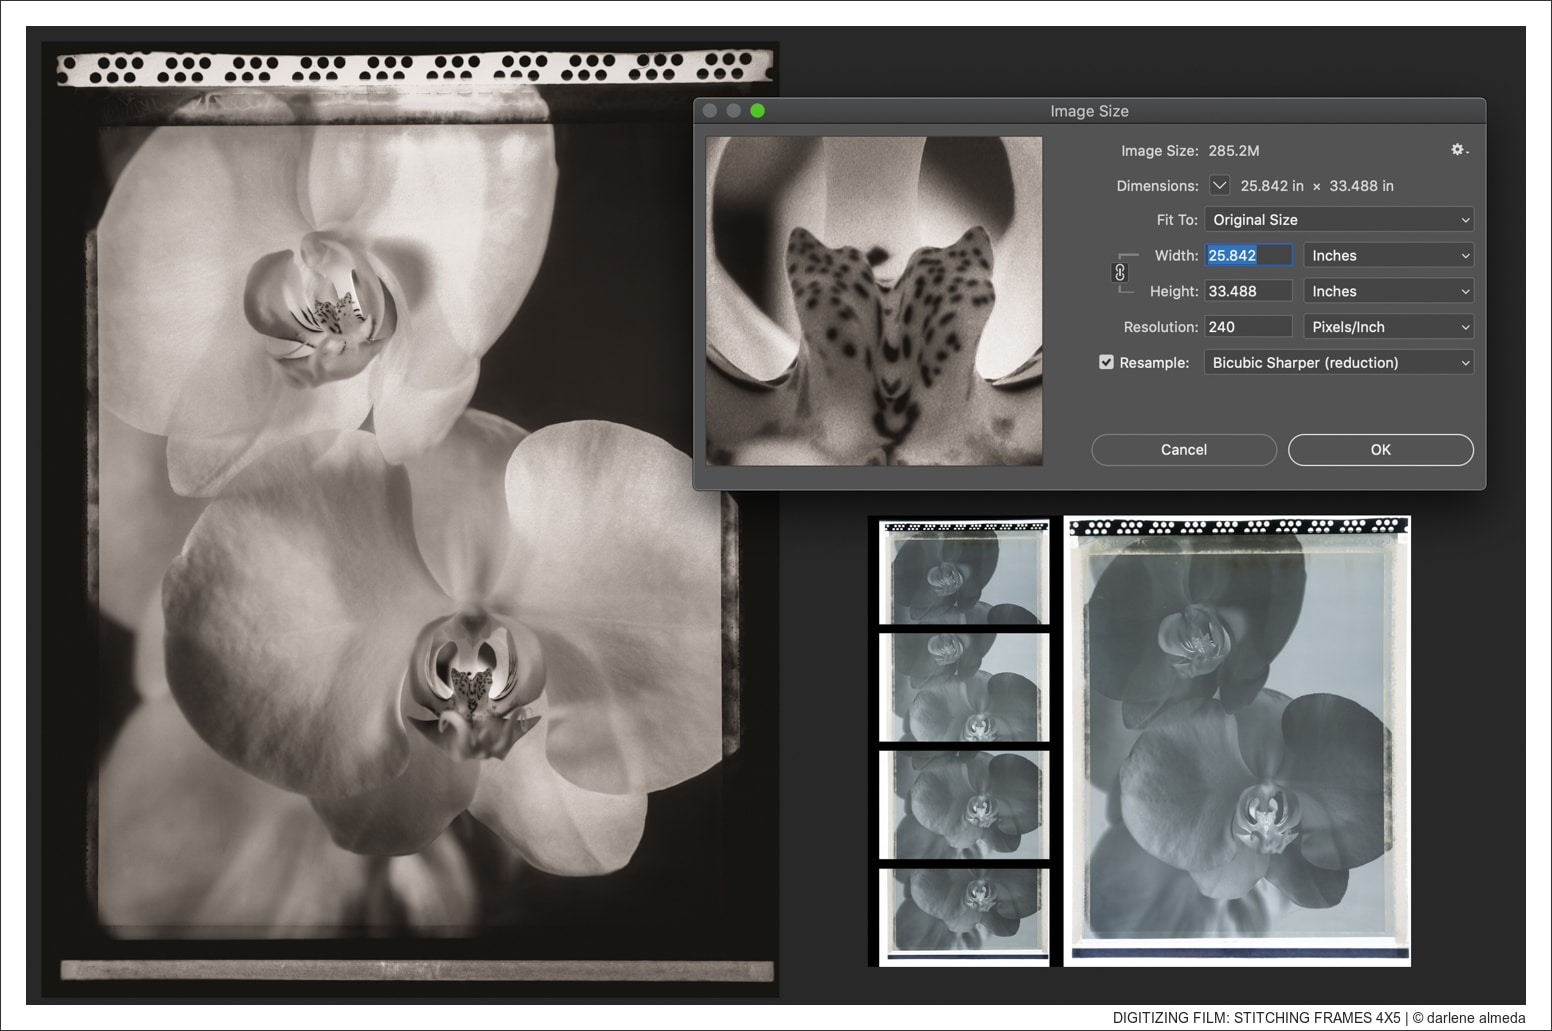Open the Dimensions units dropdown arrow
The width and height of the screenshot is (1552, 1031).
(x=1219, y=185)
